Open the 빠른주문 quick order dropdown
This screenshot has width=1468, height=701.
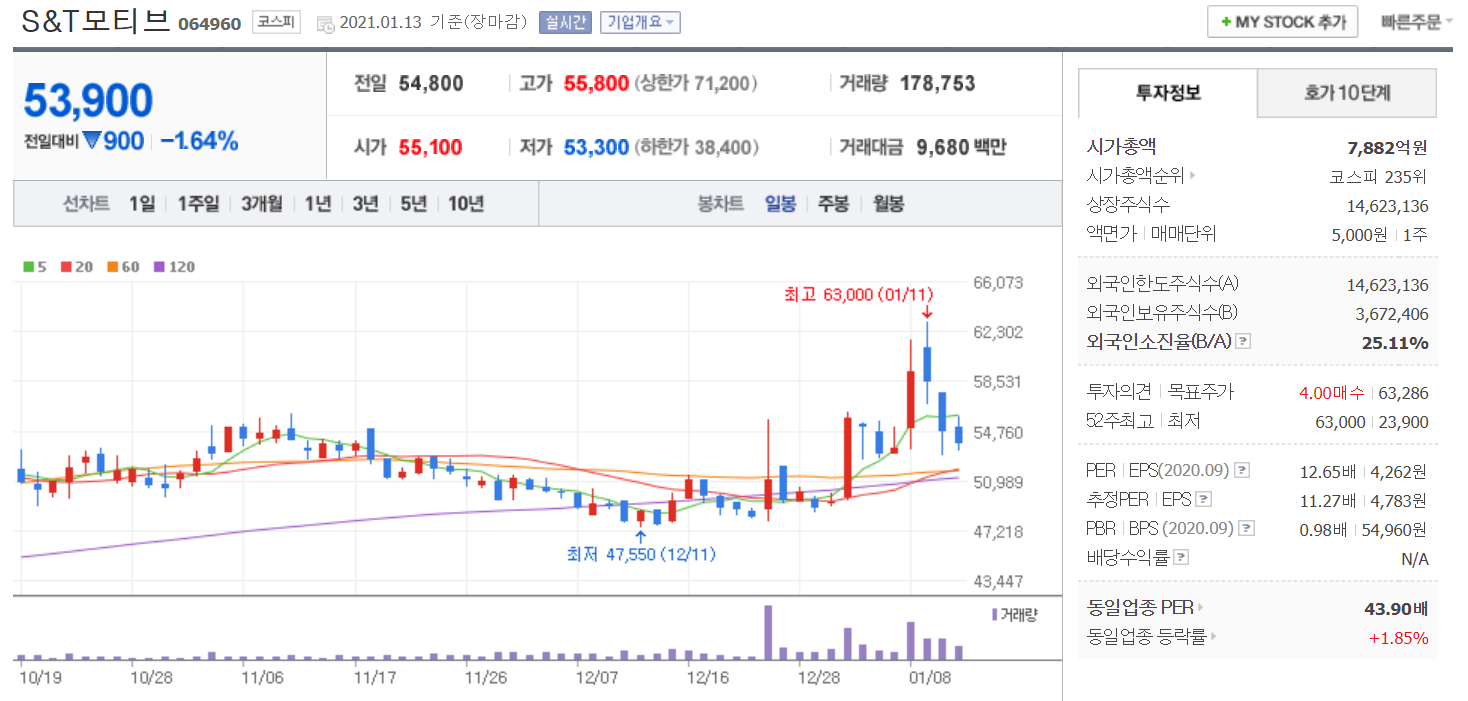point(1416,21)
